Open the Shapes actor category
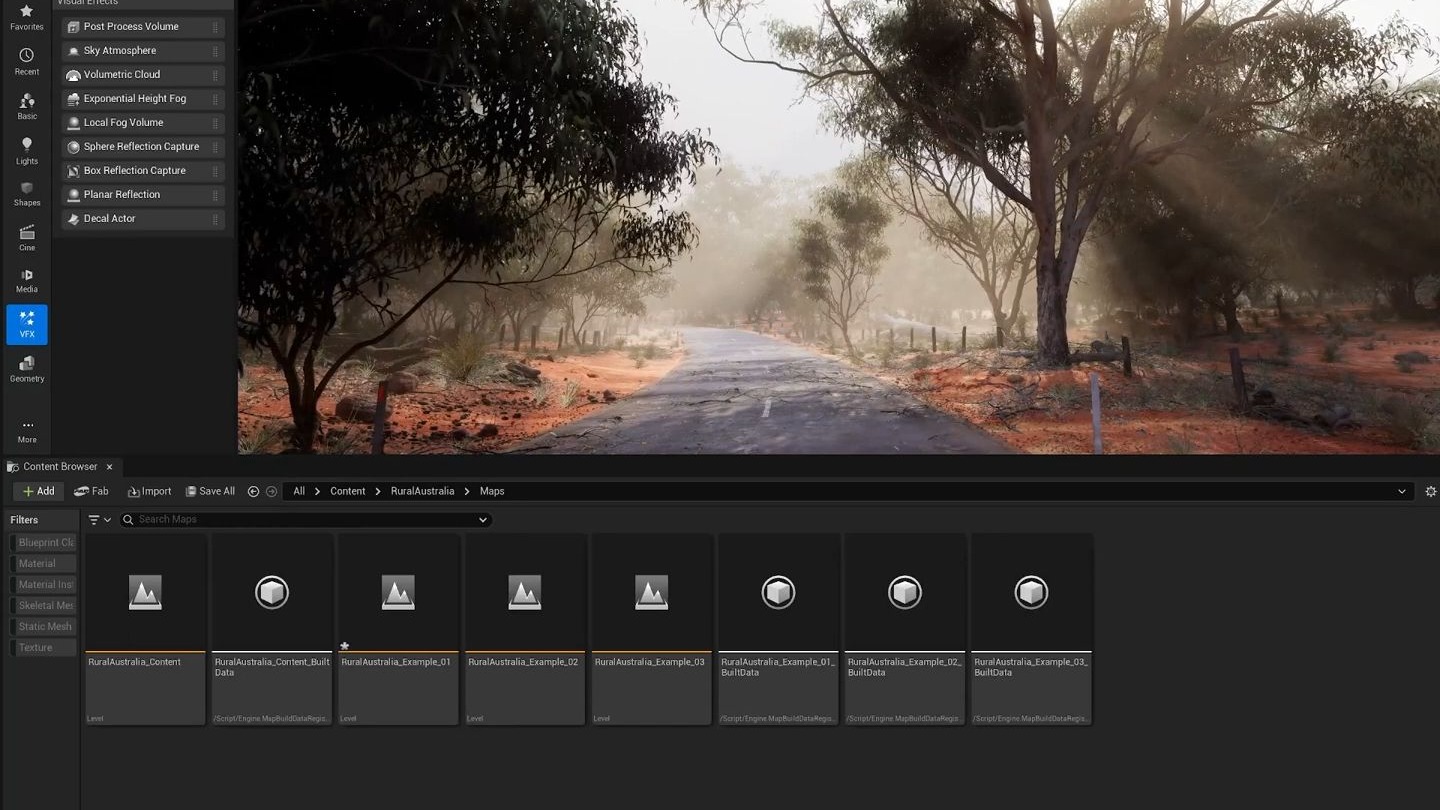 click(27, 194)
